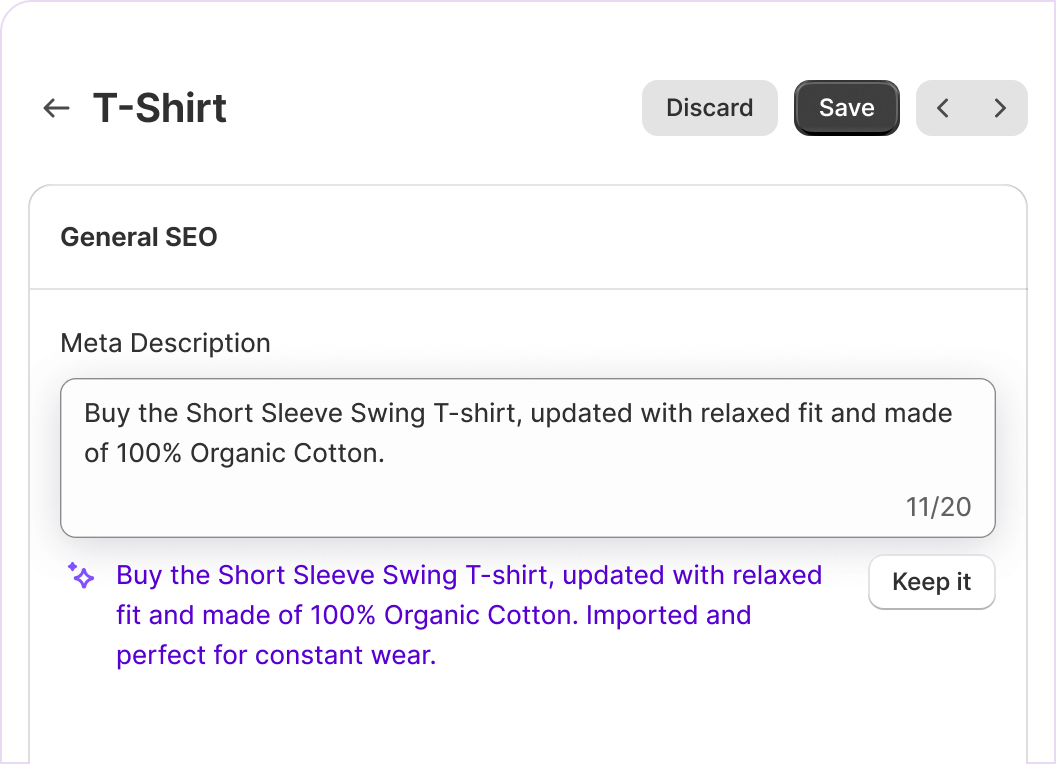Accept the AI suggestion with Keep it
This screenshot has height=764, width=1056.
pyautogui.click(x=931, y=582)
